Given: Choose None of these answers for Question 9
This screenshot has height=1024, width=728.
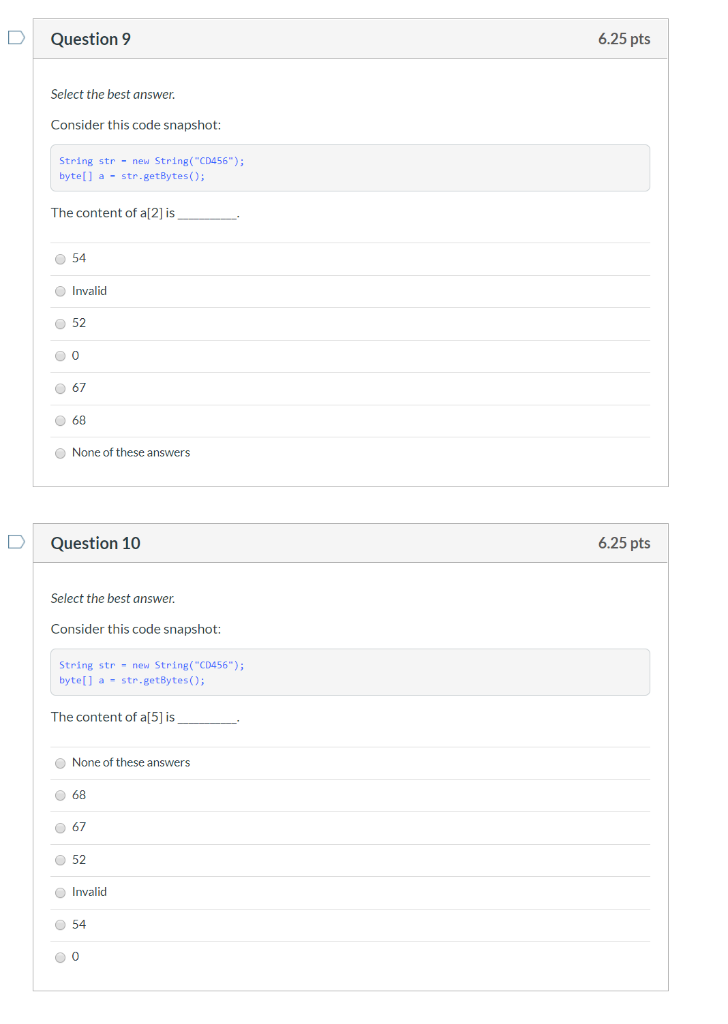Looking at the screenshot, I should [x=60, y=453].
